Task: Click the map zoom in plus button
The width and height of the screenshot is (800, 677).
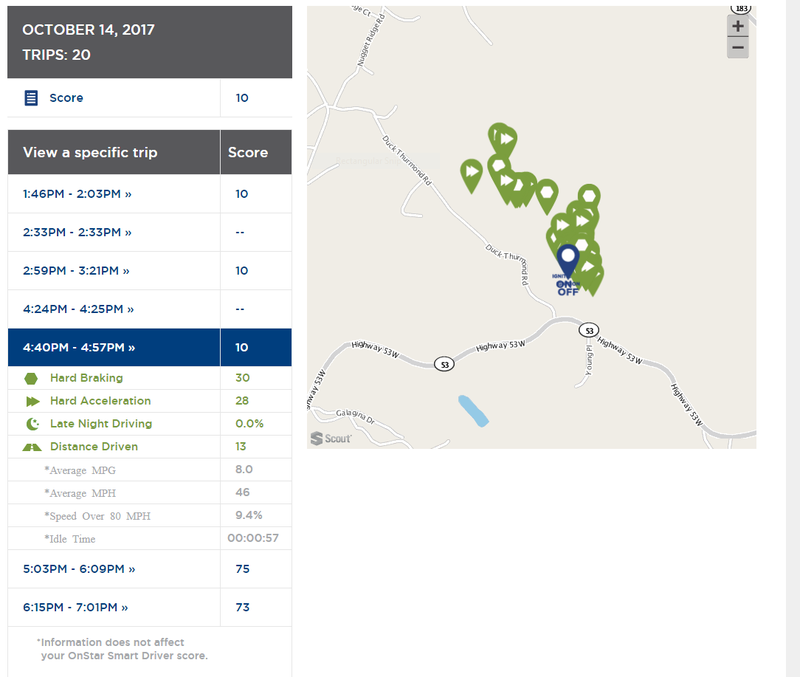Action: pos(738,27)
